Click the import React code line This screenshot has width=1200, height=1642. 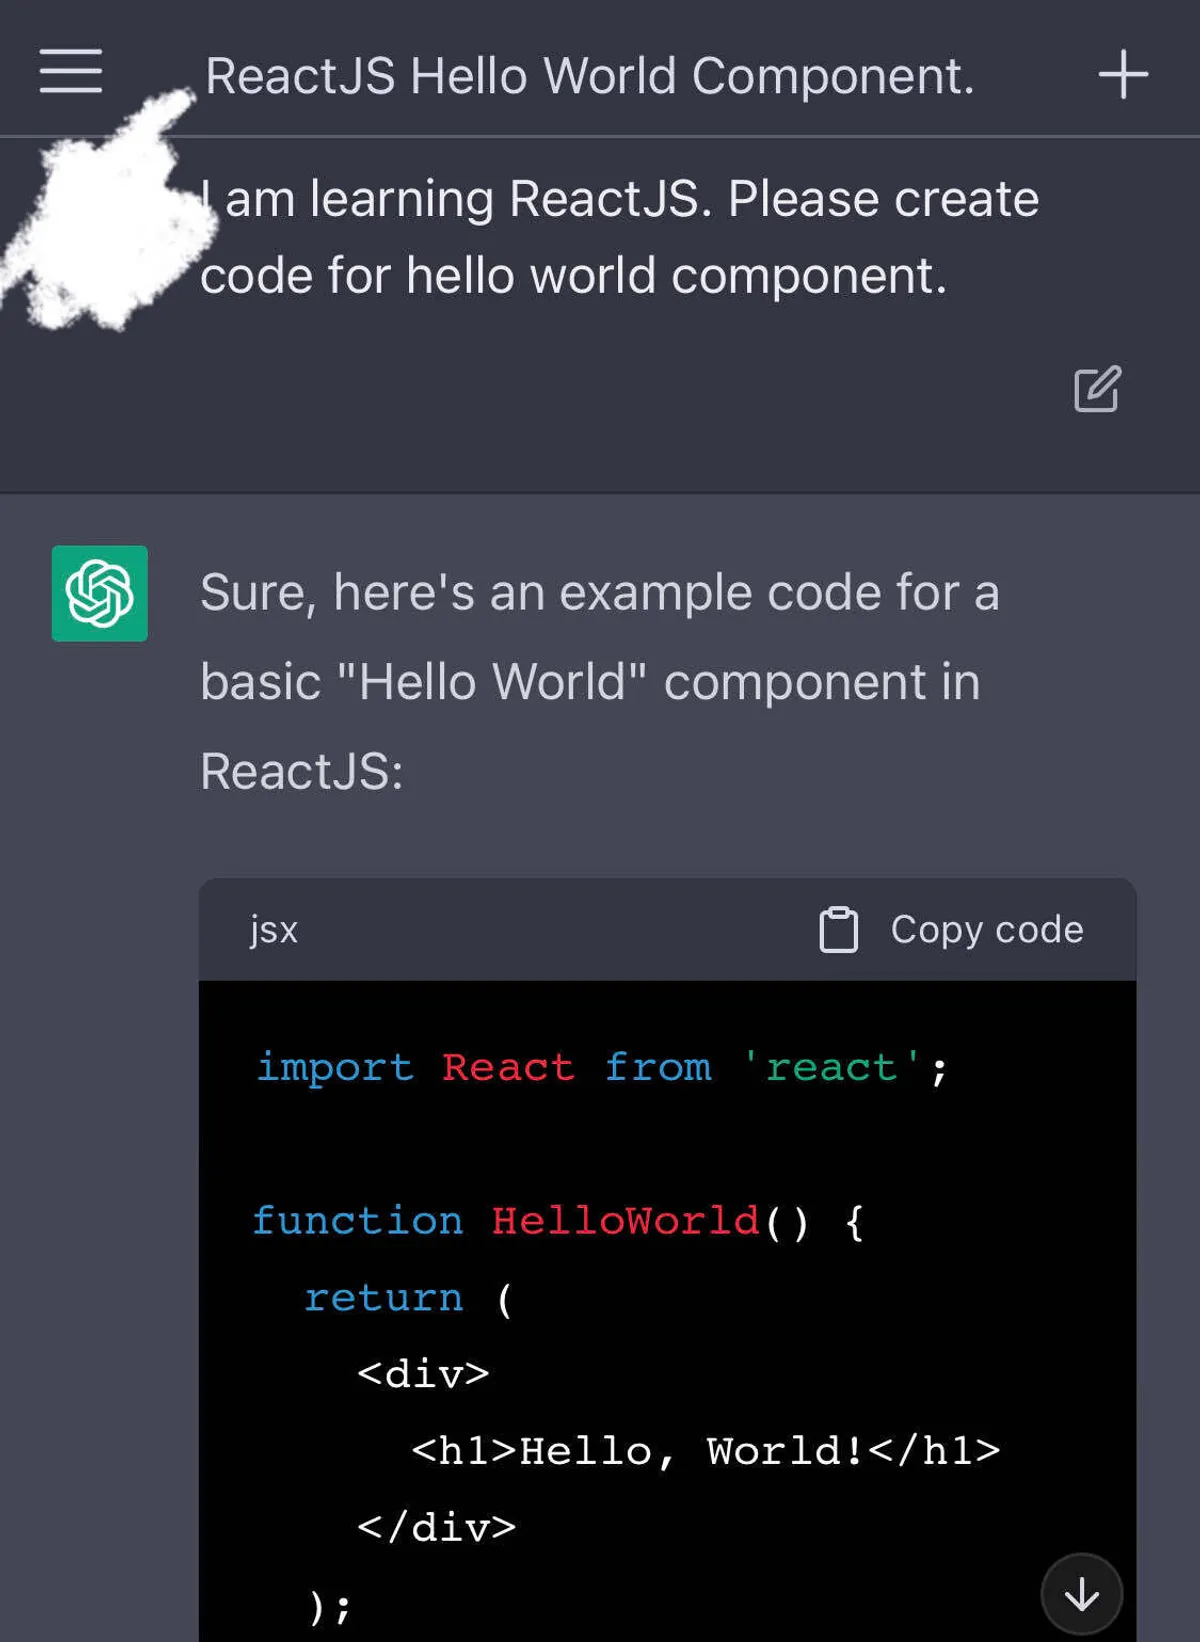[601, 1068]
